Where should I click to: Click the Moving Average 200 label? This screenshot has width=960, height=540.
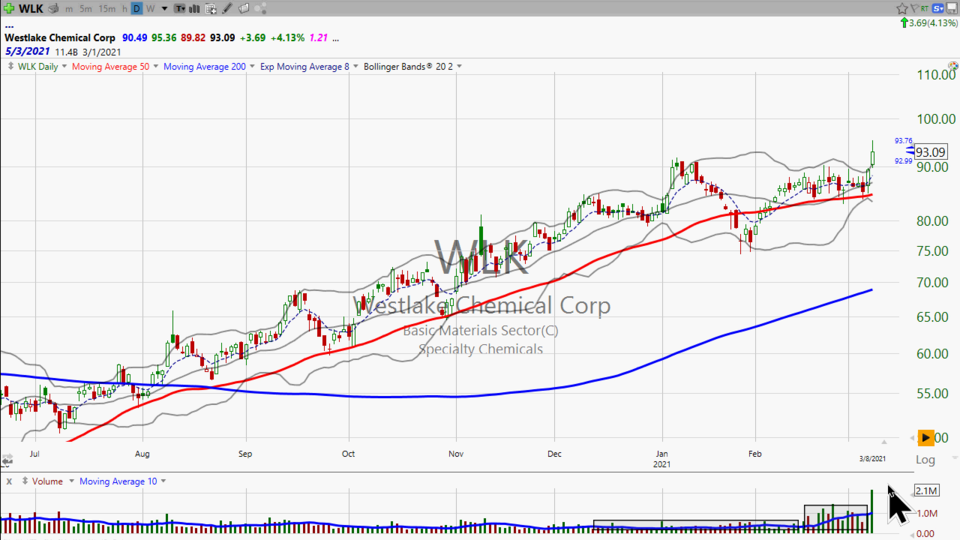pyautogui.click(x=204, y=66)
